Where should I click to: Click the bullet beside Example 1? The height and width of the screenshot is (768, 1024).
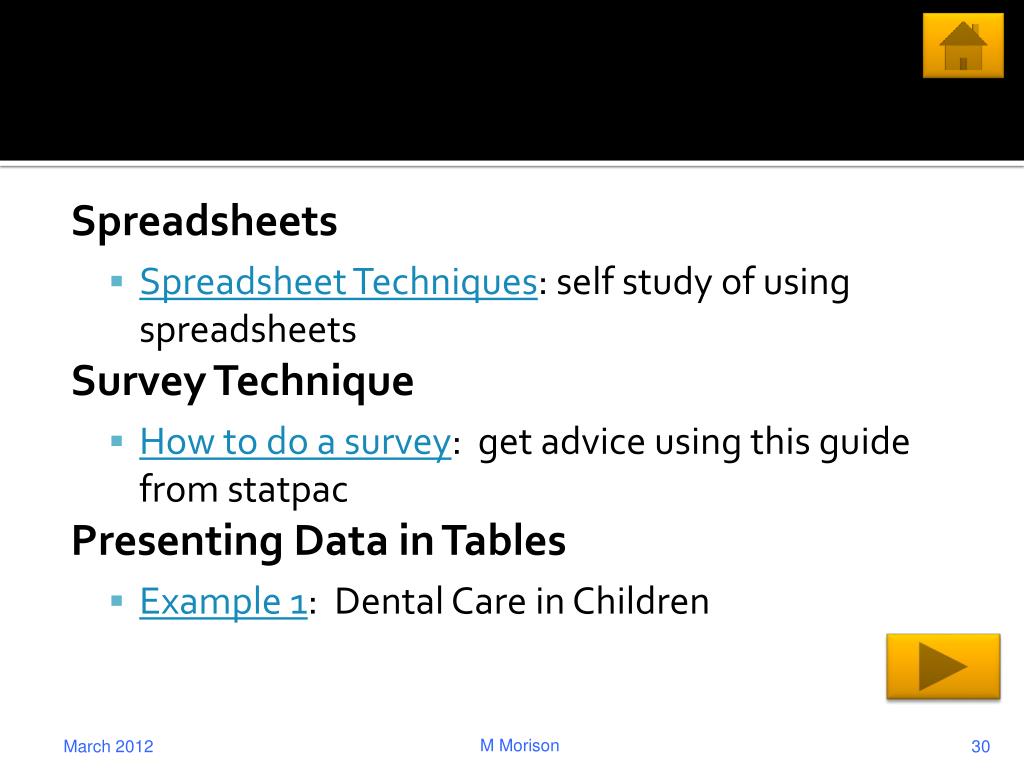click(x=117, y=601)
